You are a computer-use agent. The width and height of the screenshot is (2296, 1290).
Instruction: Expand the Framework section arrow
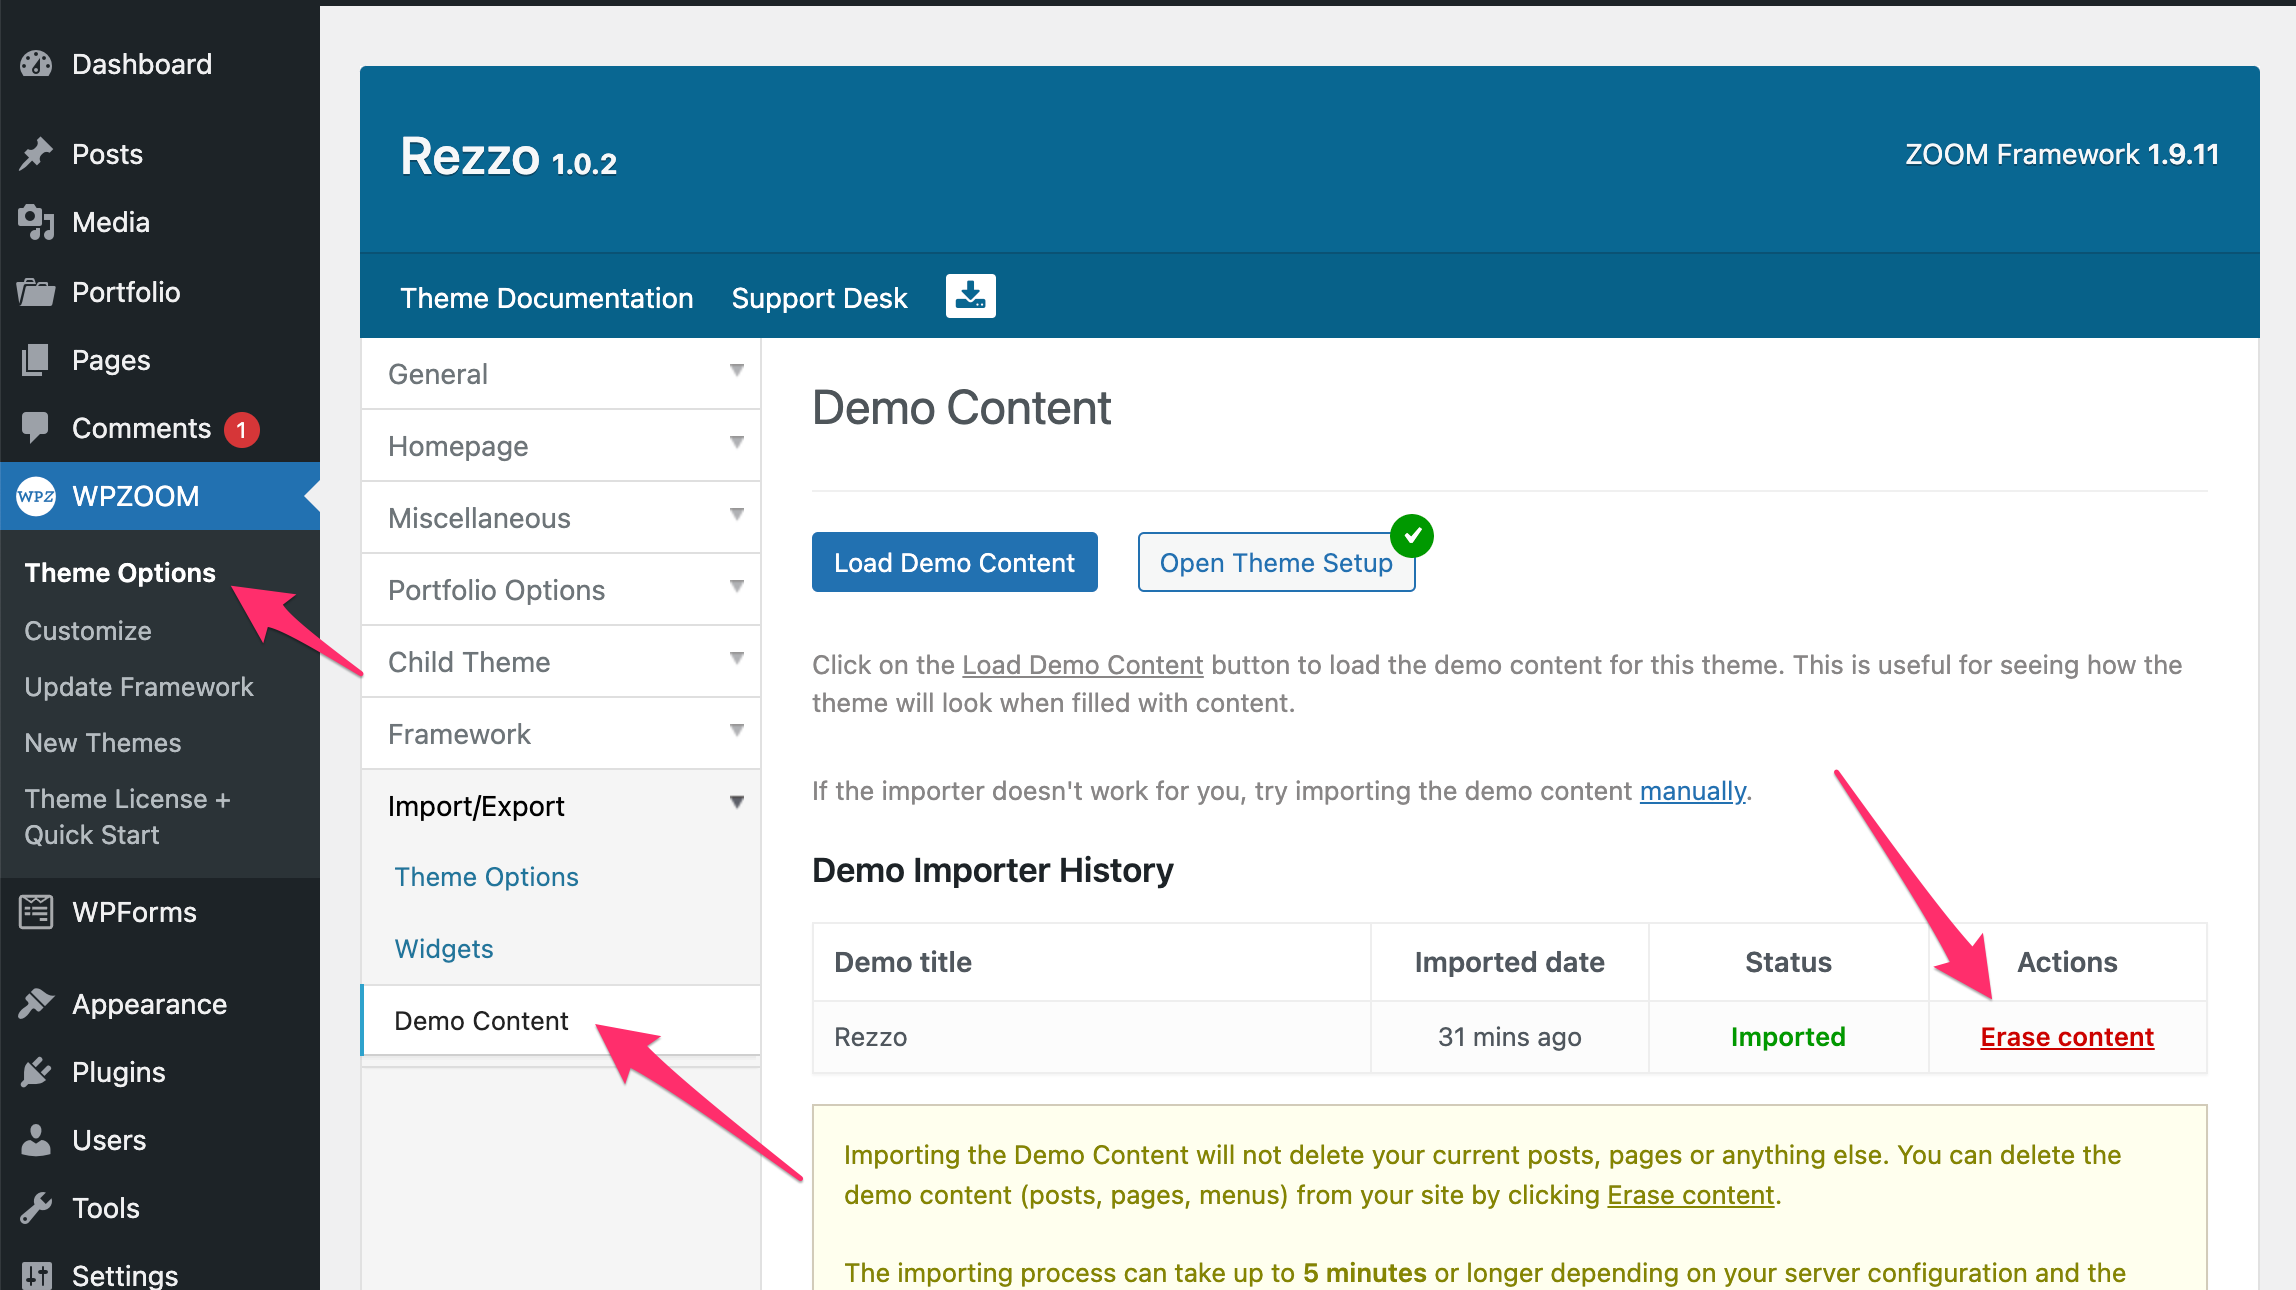[737, 731]
